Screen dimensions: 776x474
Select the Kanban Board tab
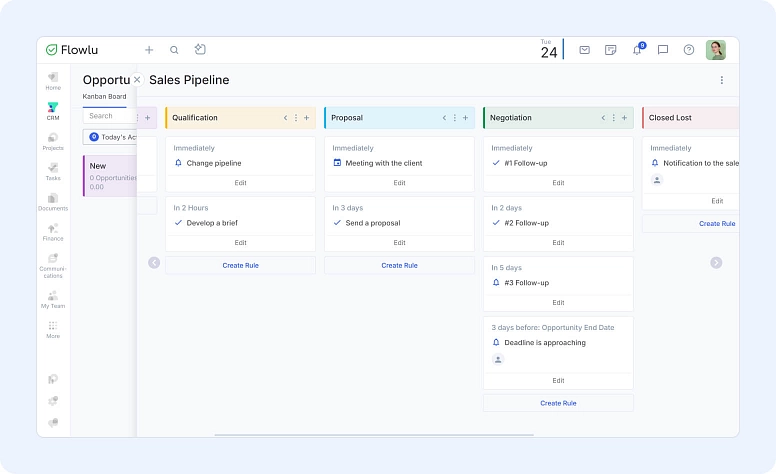(x=103, y=96)
